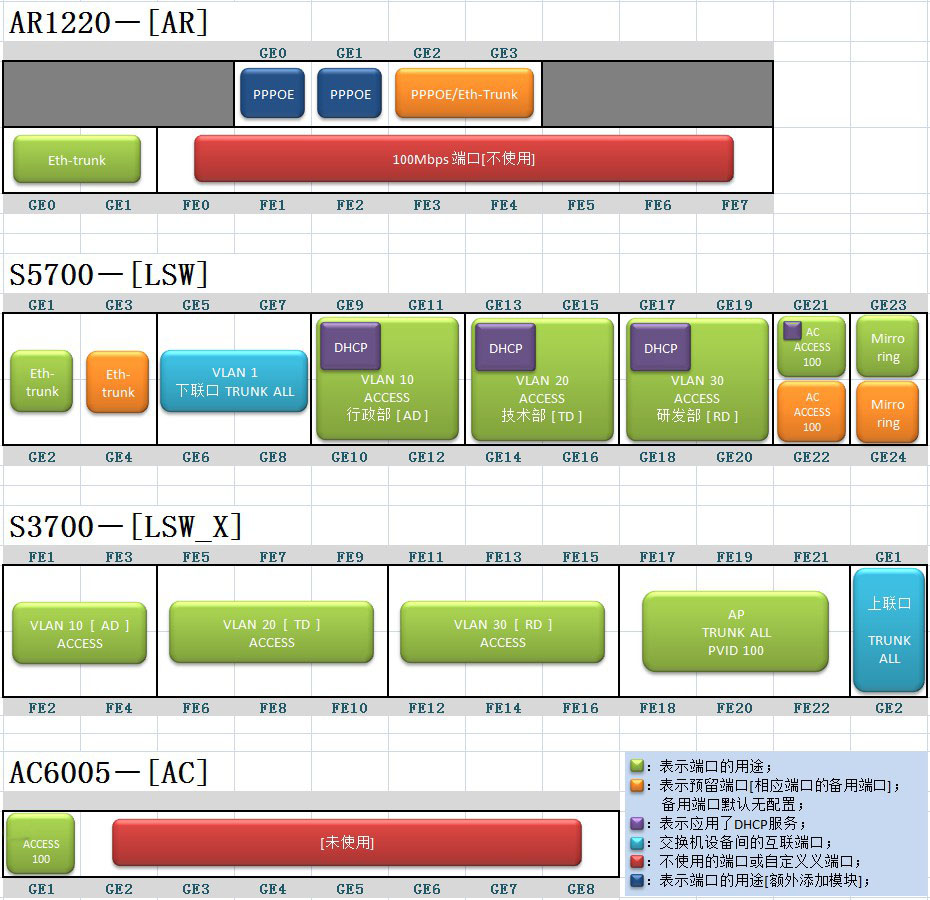Select the VLAN 20 ACCESS 技术部 block
930x900 pixels.
pyautogui.click(x=542, y=399)
